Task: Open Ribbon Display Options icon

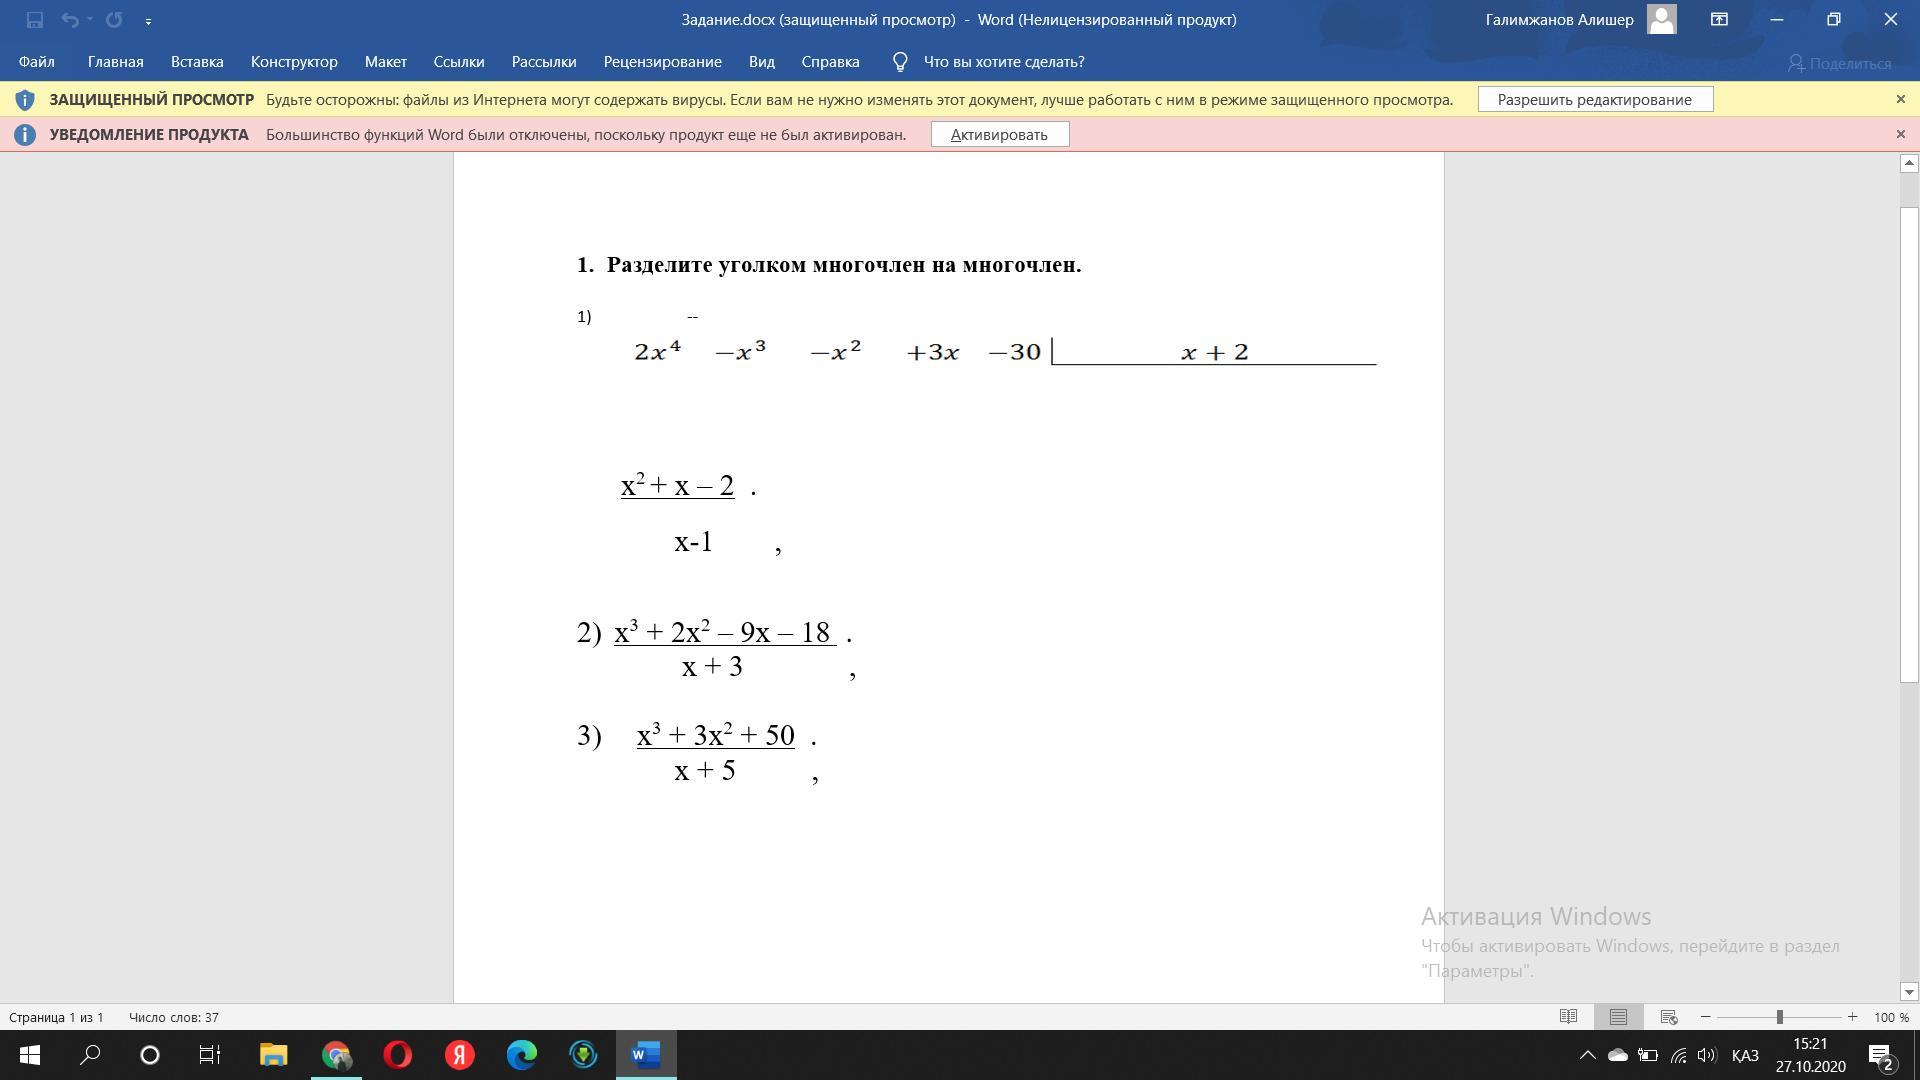Action: click(x=1719, y=19)
